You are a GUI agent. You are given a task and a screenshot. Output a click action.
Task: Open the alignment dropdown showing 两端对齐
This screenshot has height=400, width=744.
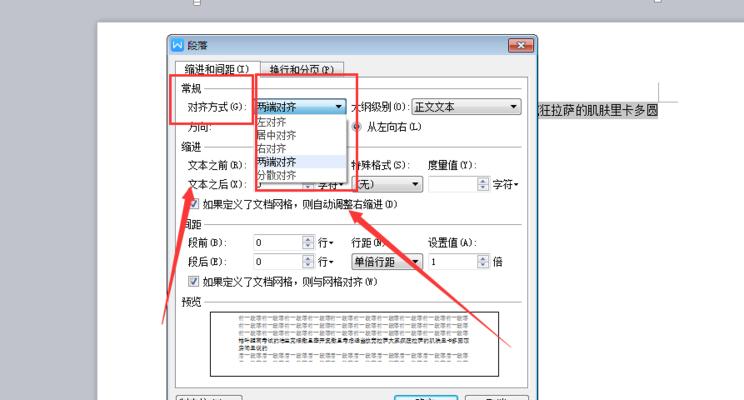click(x=300, y=107)
